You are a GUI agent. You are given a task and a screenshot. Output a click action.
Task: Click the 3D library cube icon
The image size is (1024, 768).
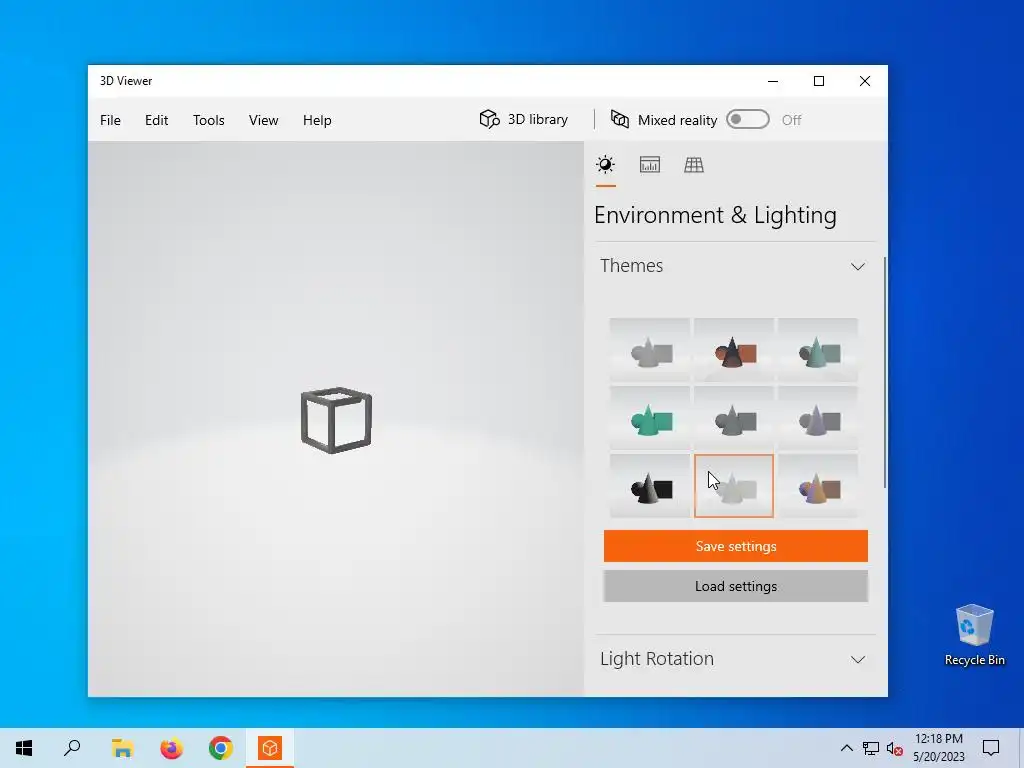489,120
